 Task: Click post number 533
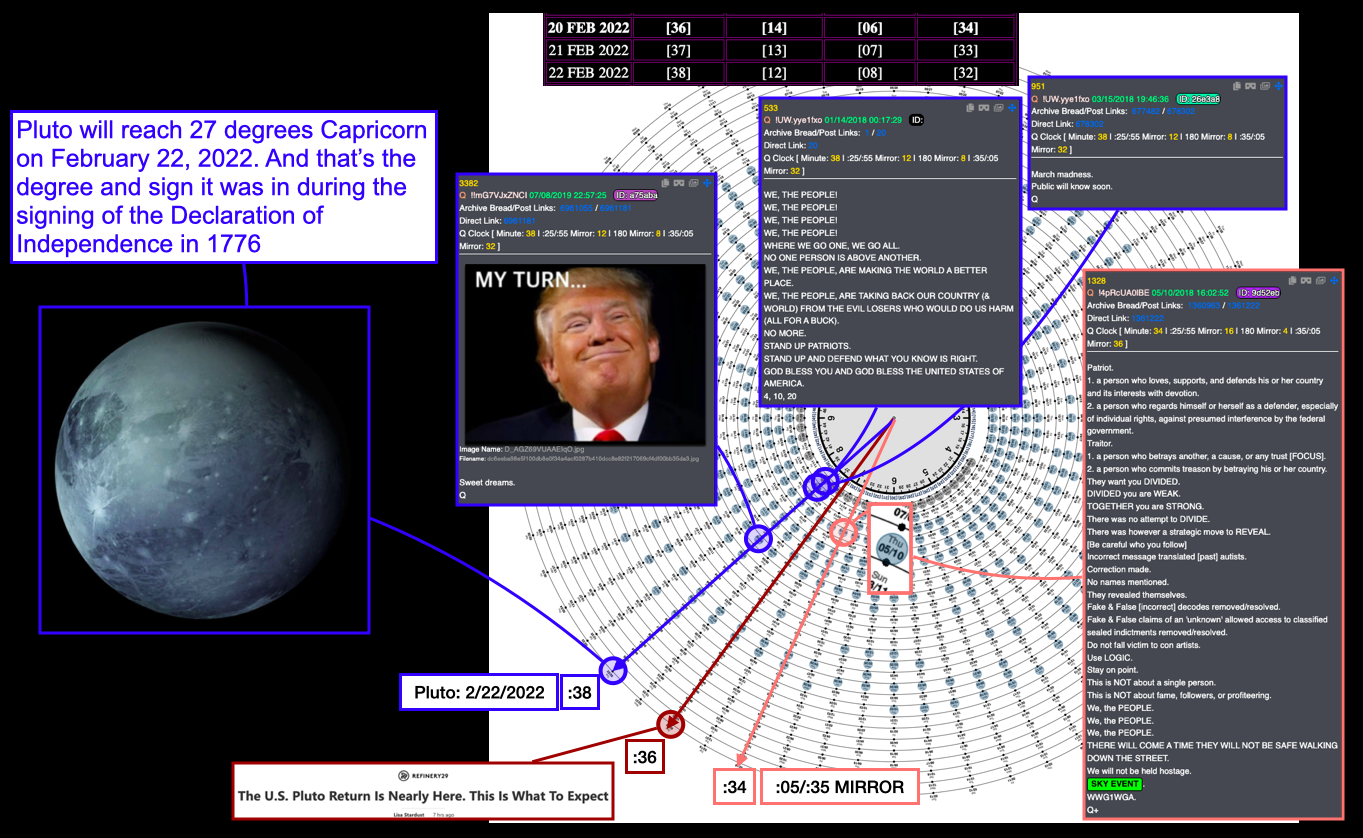pyautogui.click(x=770, y=108)
